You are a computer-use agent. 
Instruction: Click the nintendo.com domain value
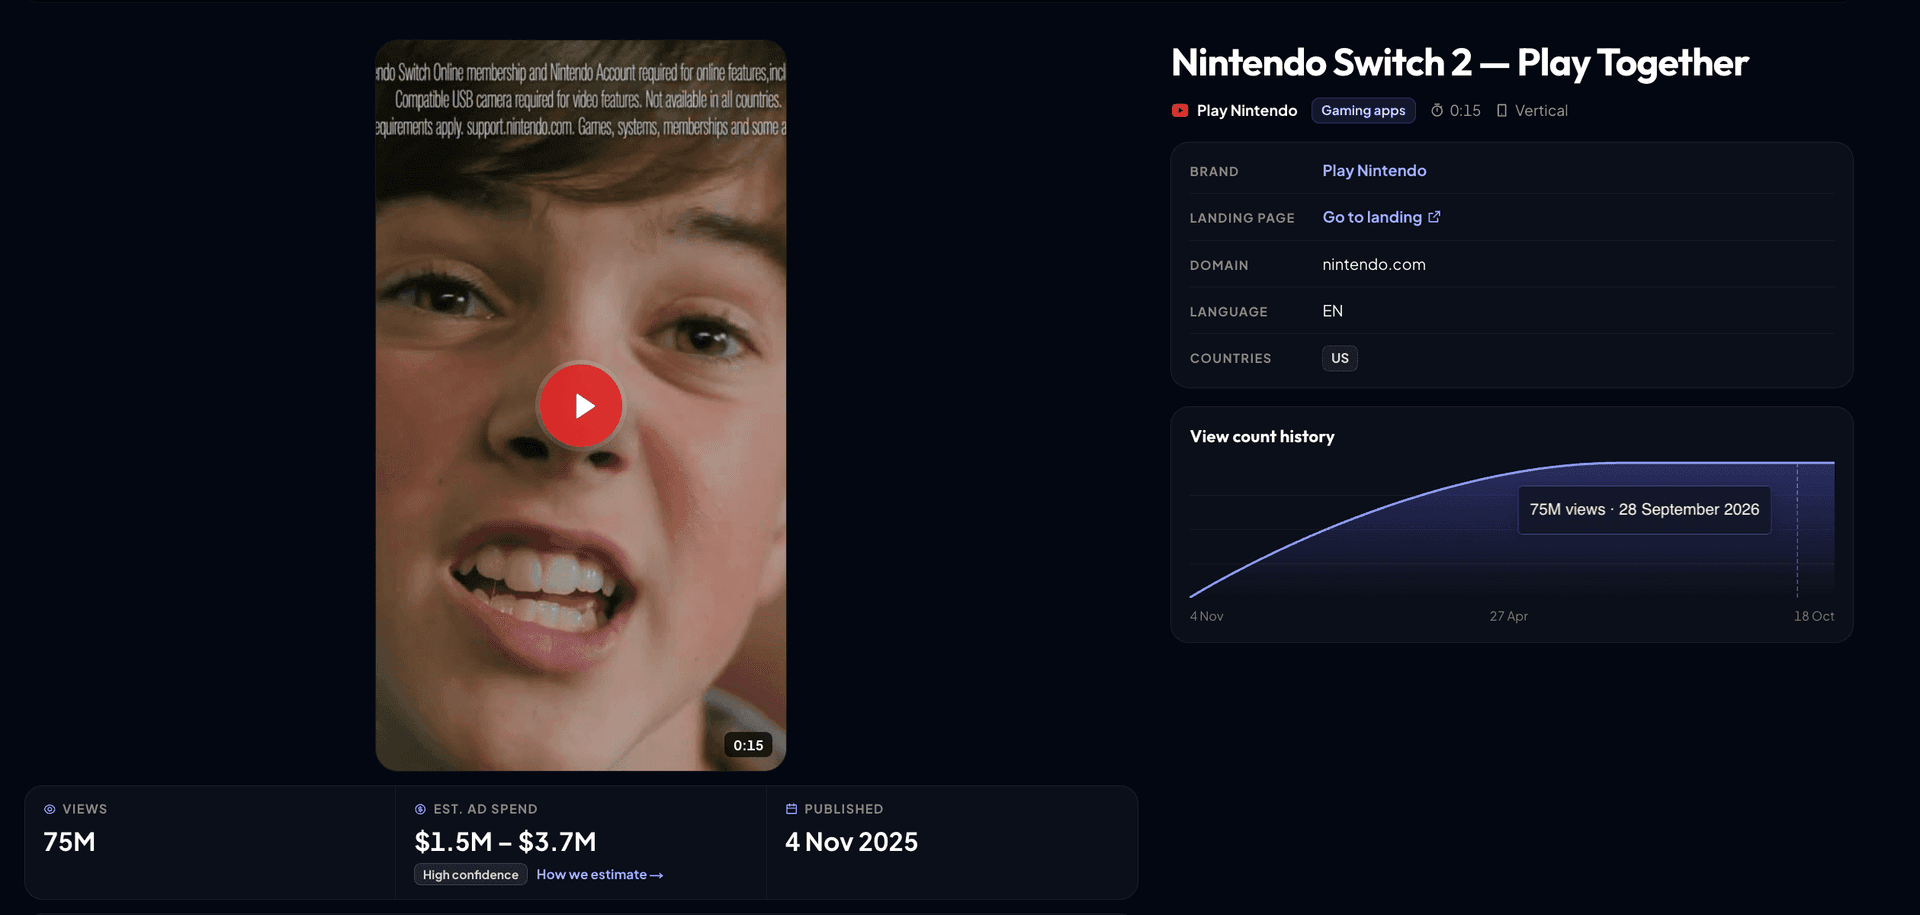point(1374,265)
